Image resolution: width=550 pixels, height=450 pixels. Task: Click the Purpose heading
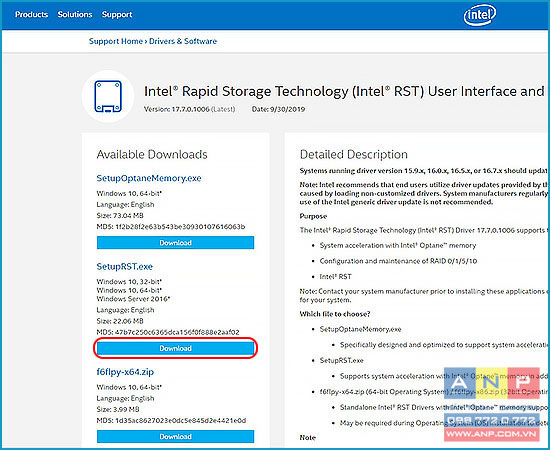coord(313,216)
